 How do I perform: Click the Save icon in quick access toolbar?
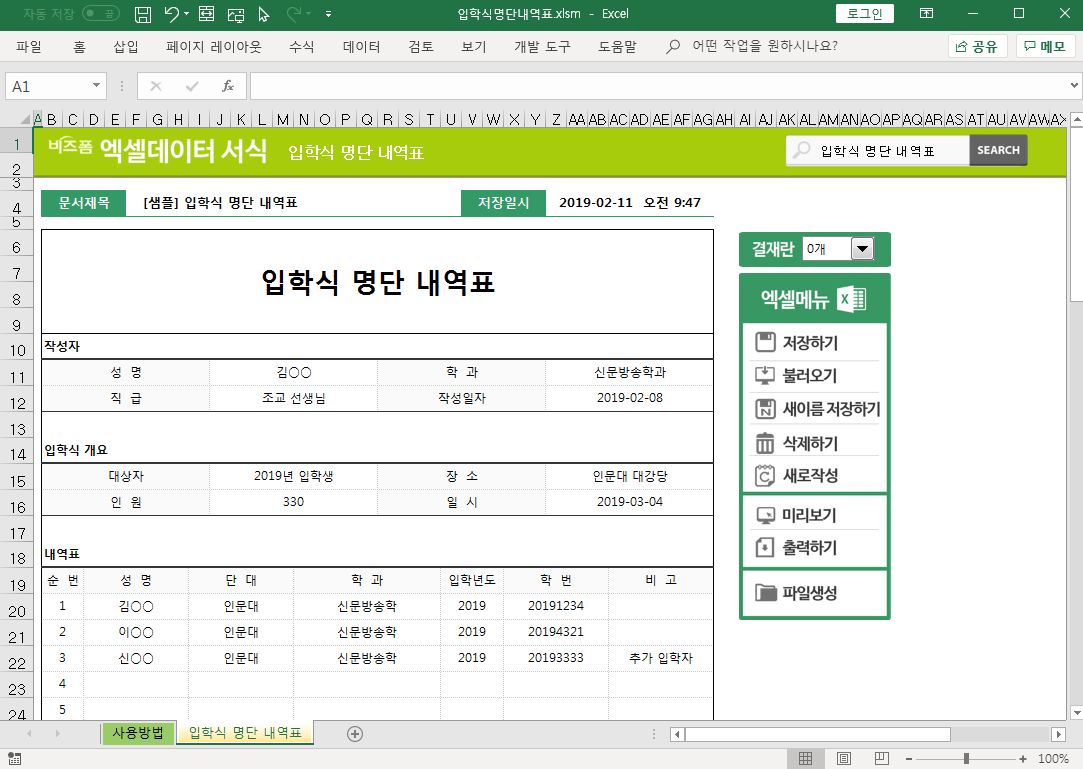point(143,14)
